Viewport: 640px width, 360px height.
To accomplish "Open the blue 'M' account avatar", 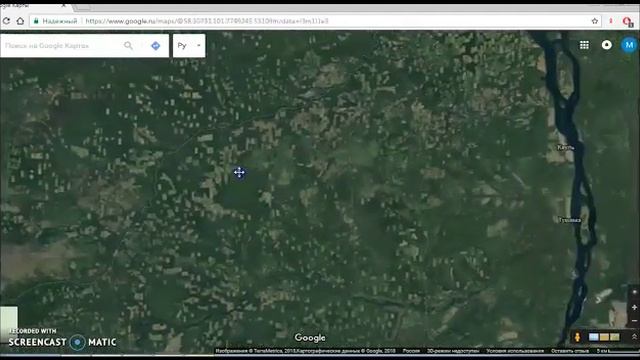I will coord(629,45).
